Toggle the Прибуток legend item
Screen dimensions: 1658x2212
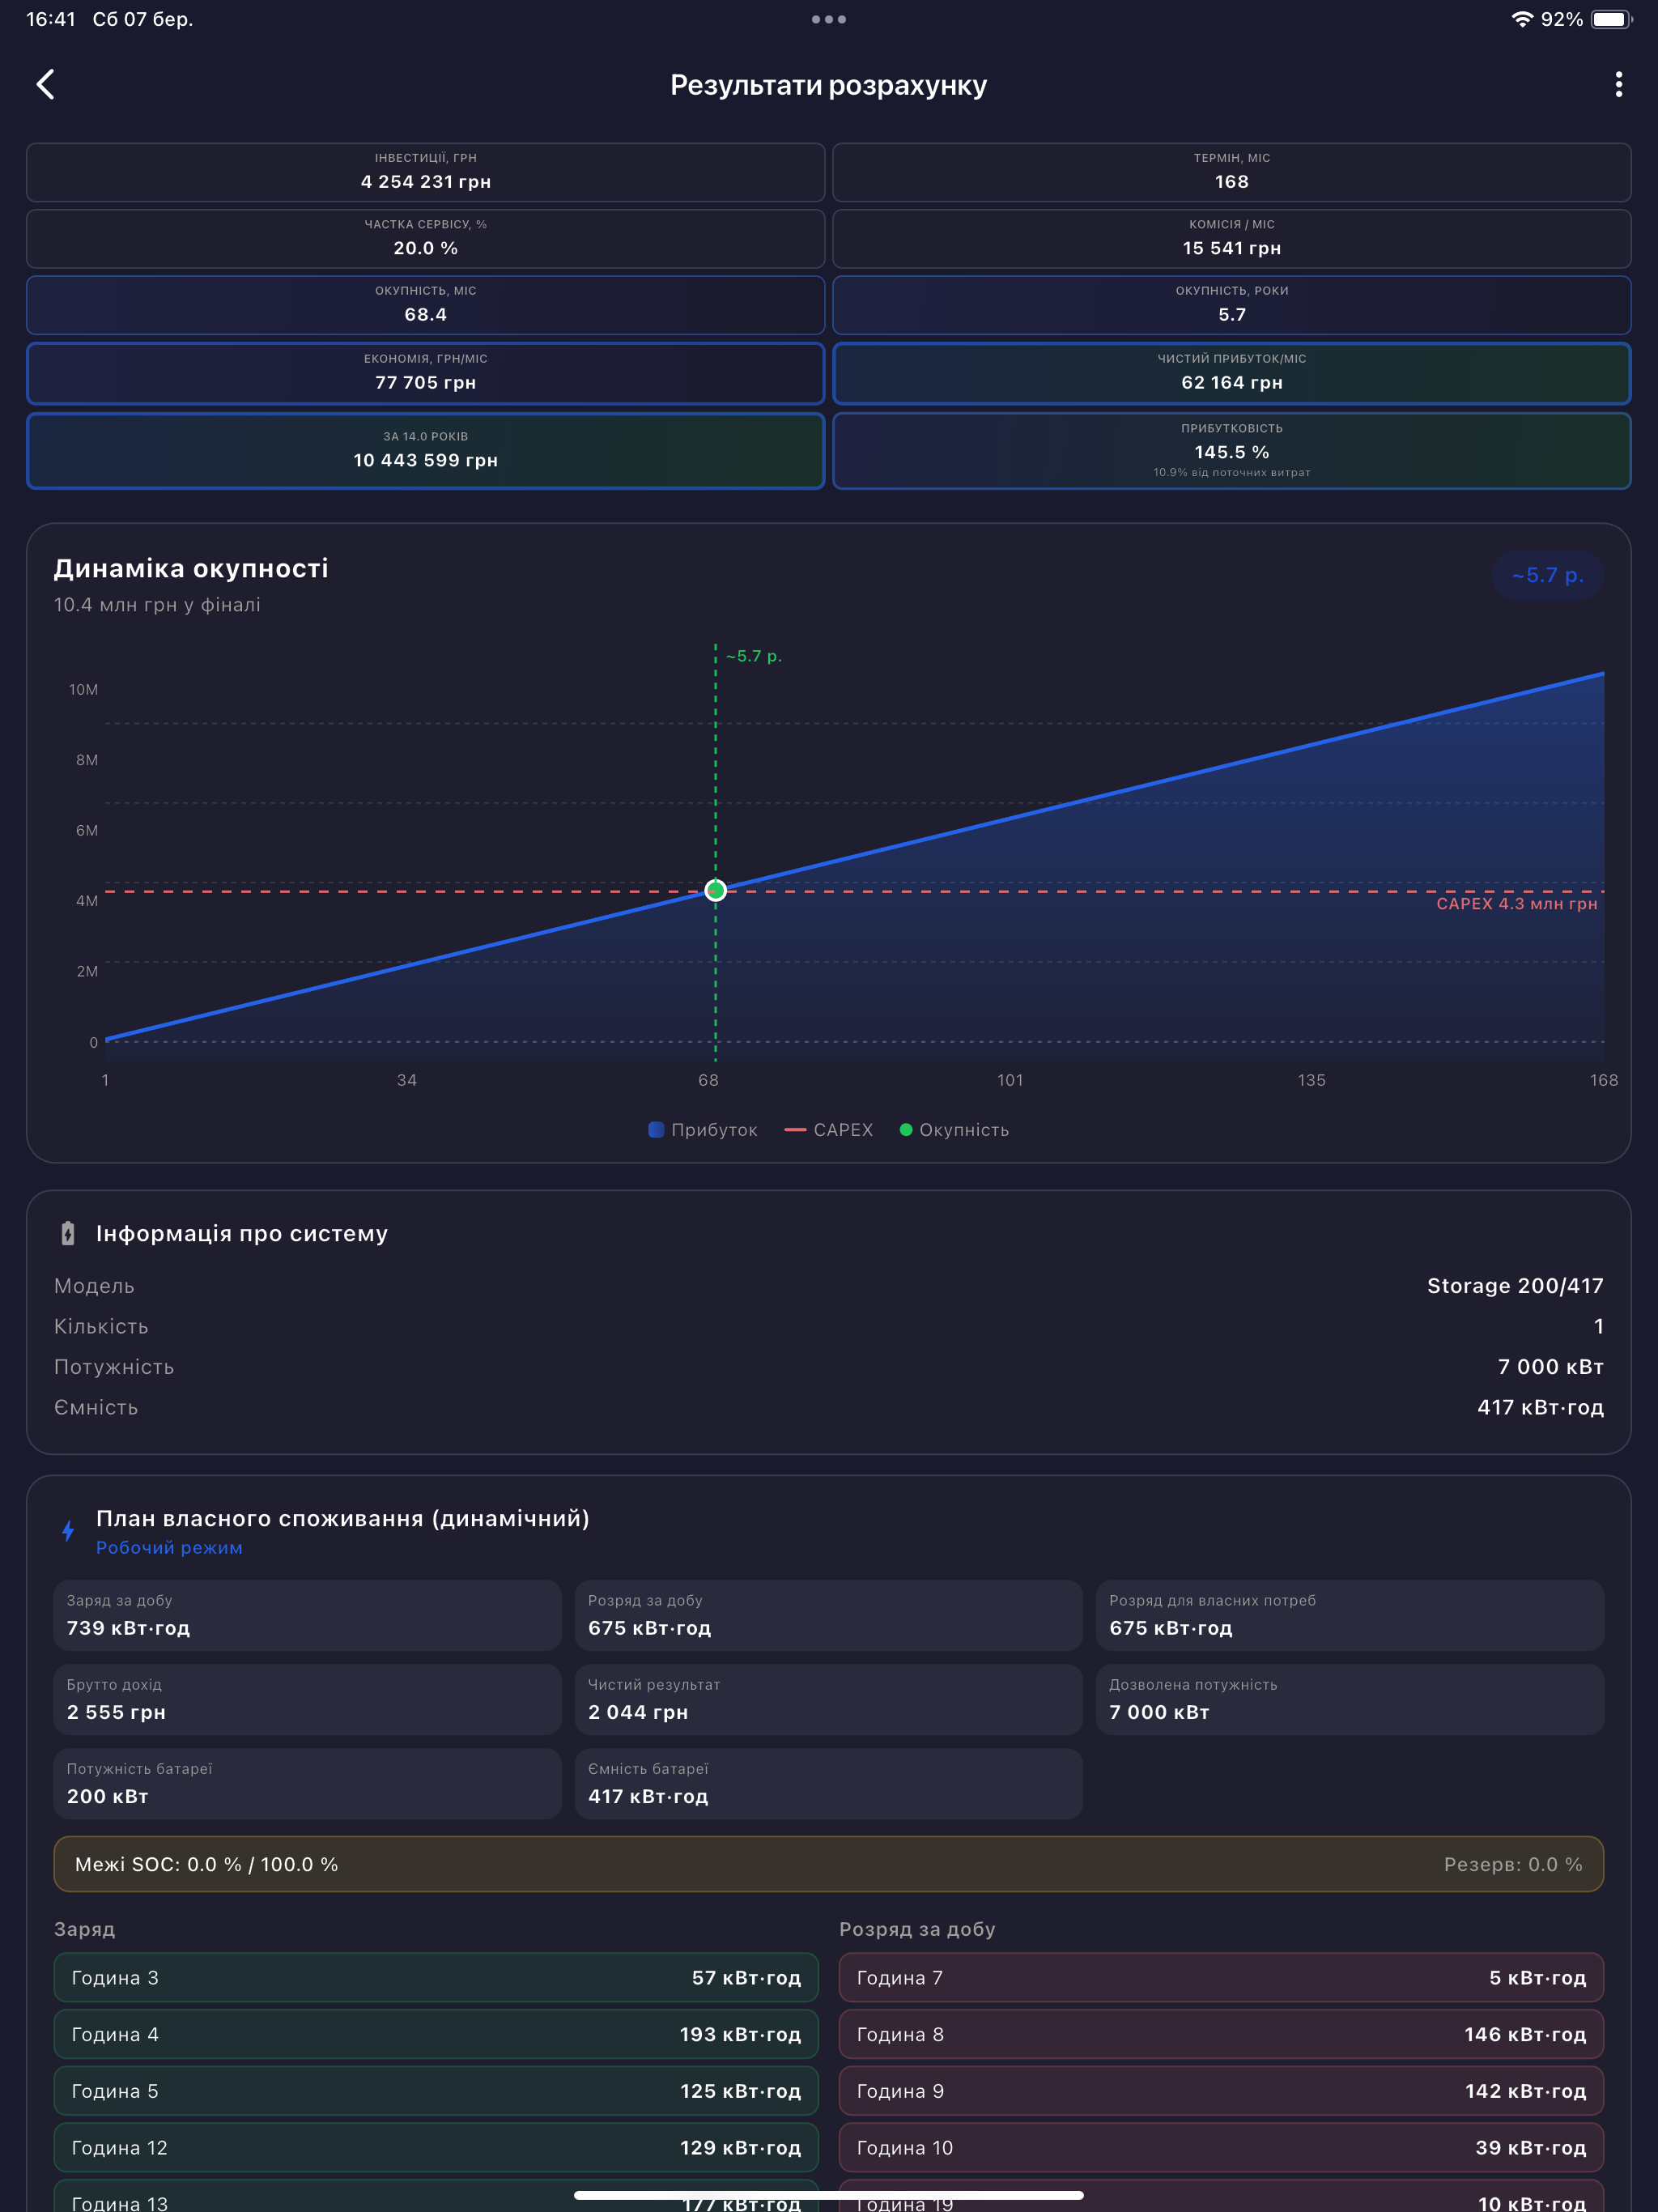click(703, 1130)
